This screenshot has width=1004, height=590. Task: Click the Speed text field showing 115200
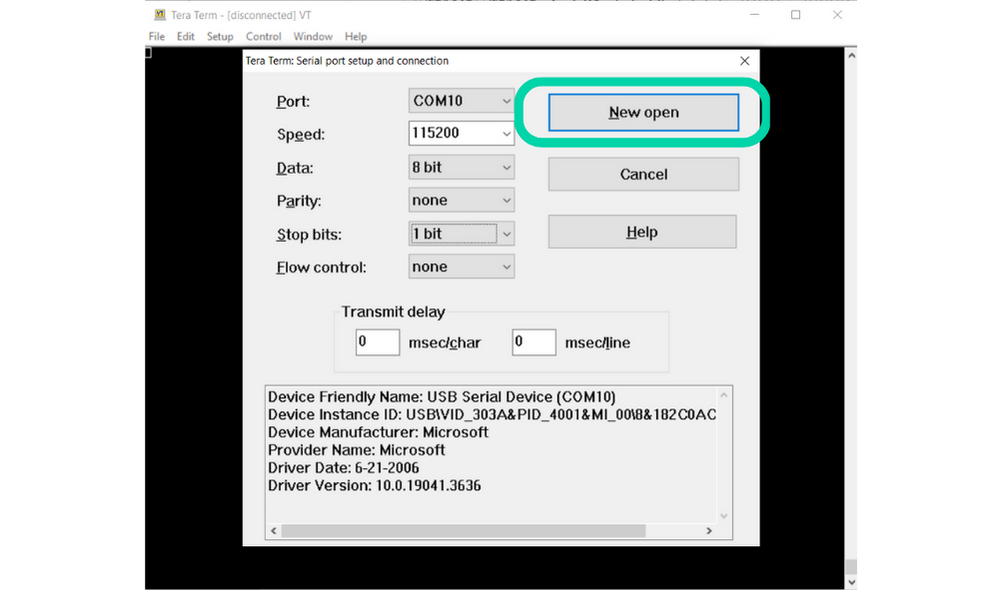click(453, 134)
